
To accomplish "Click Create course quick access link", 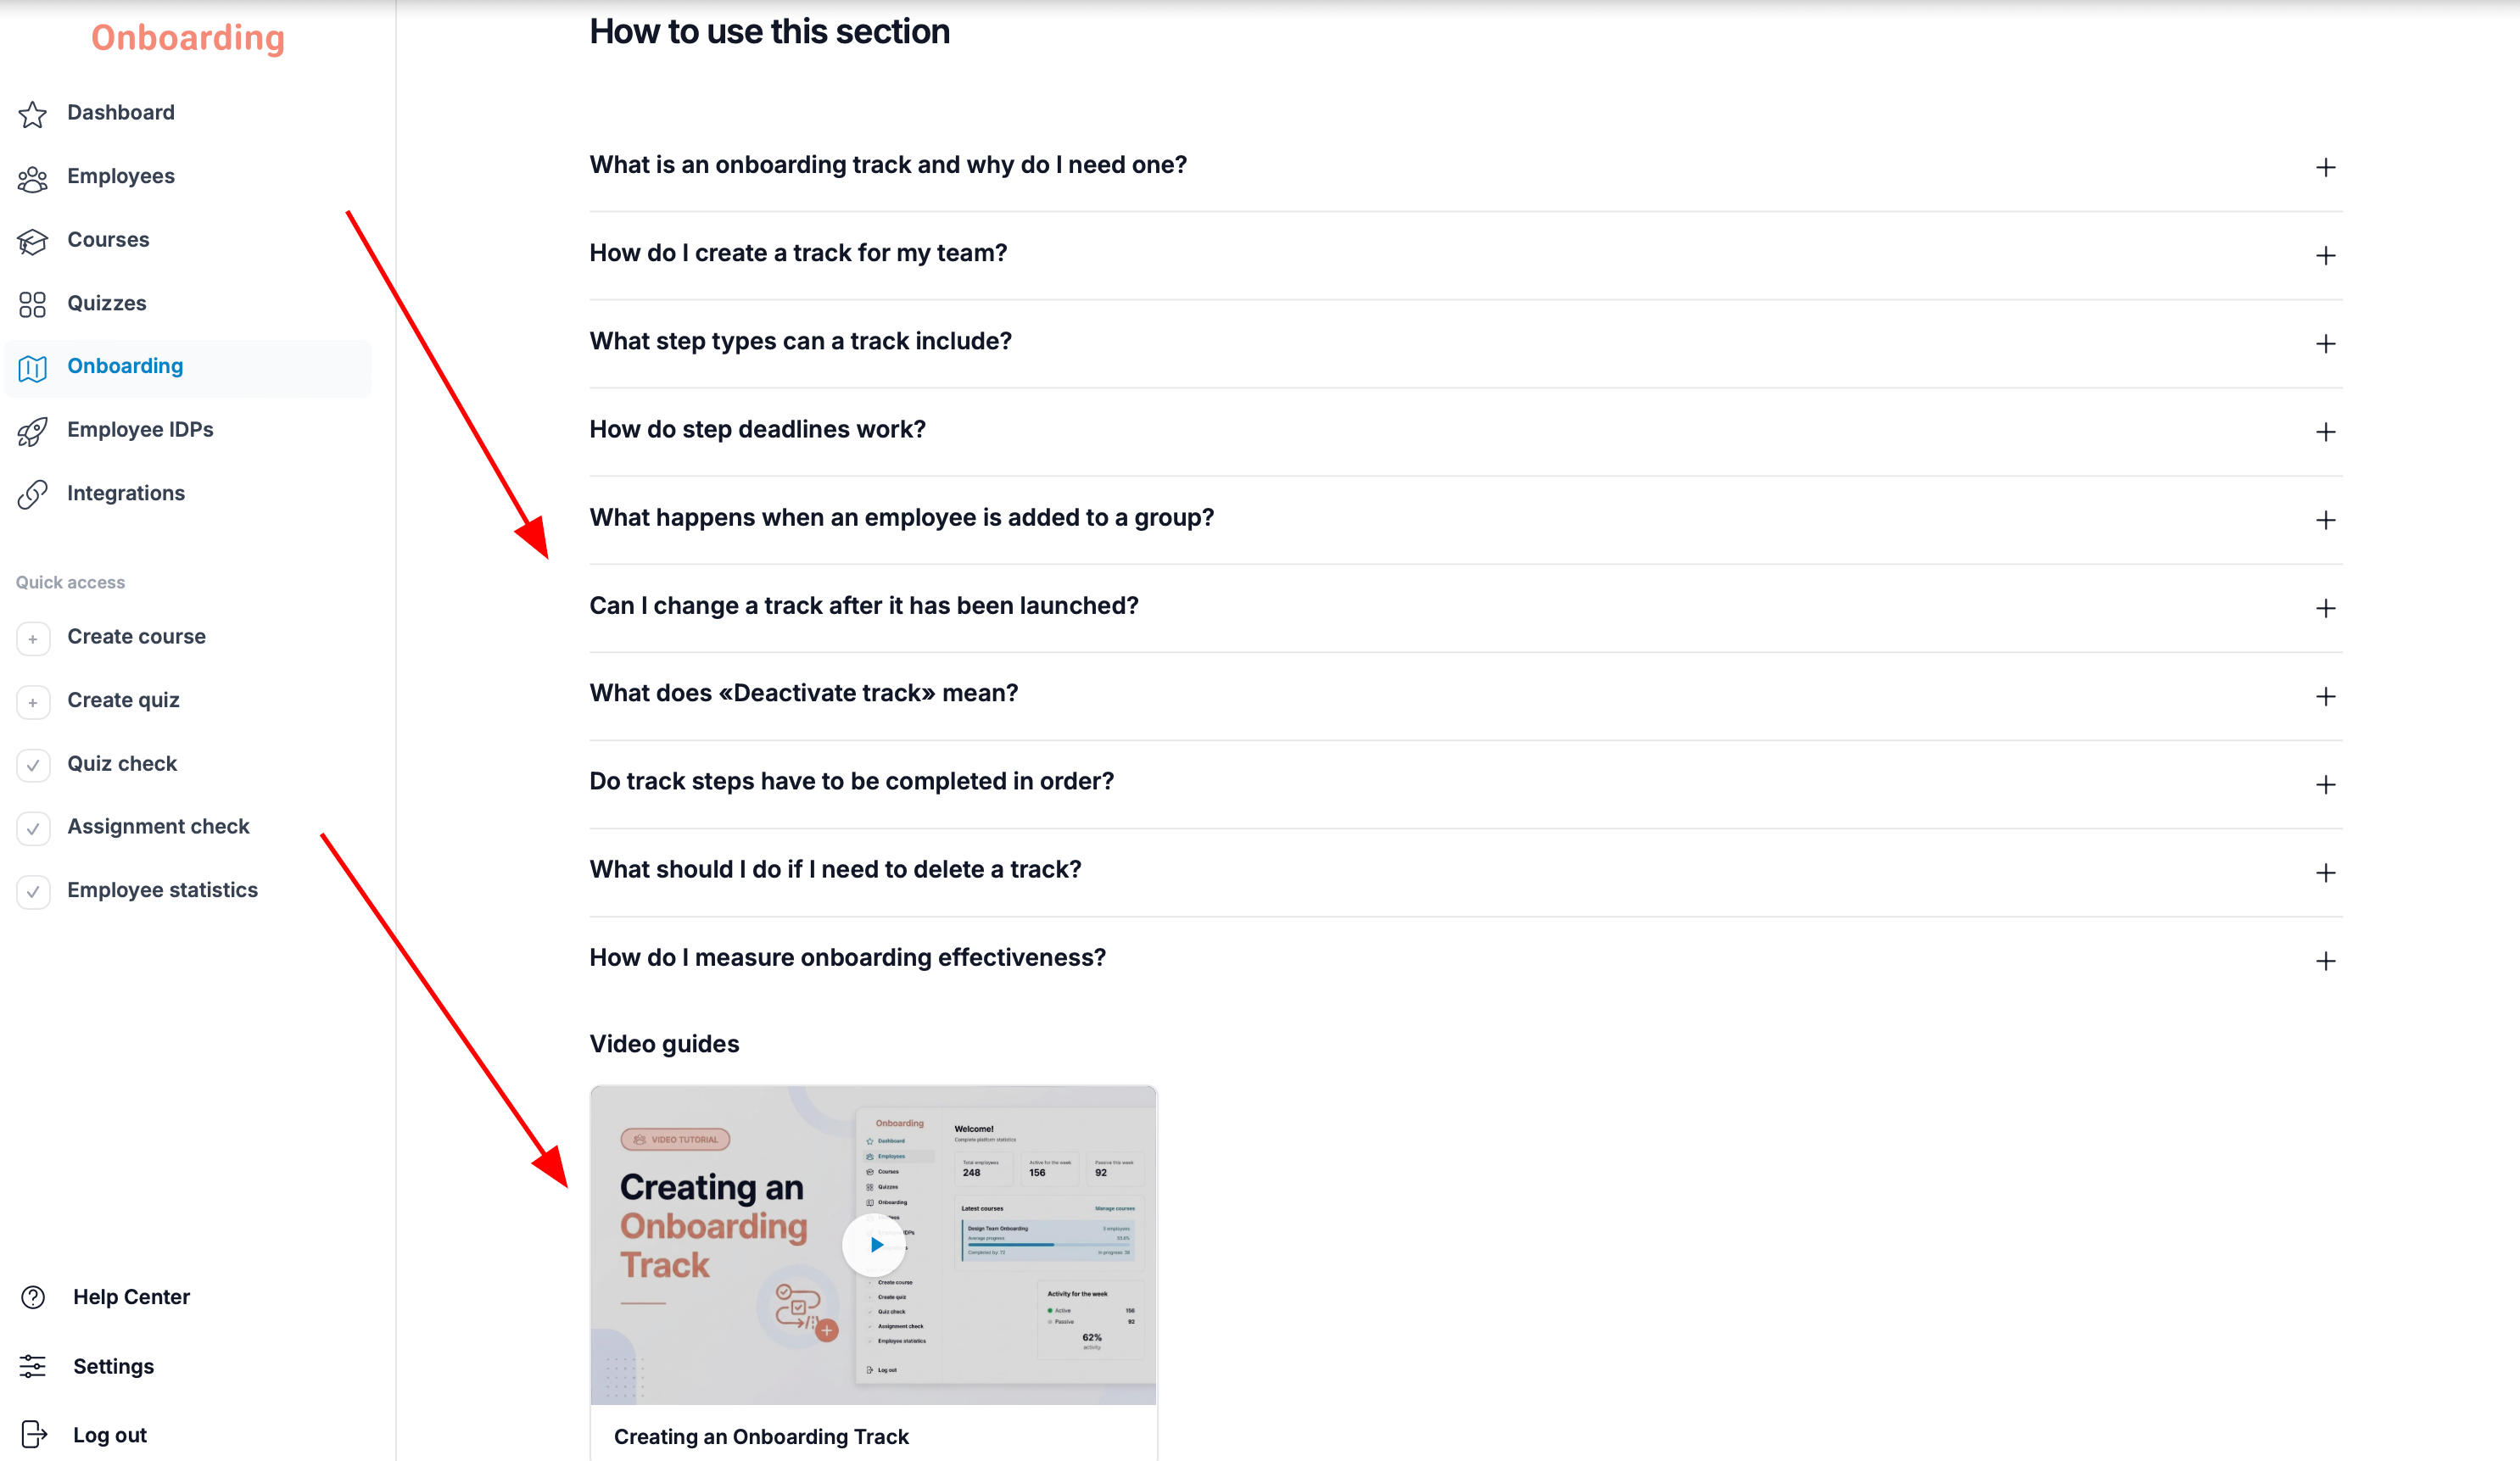I will click(136, 637).
